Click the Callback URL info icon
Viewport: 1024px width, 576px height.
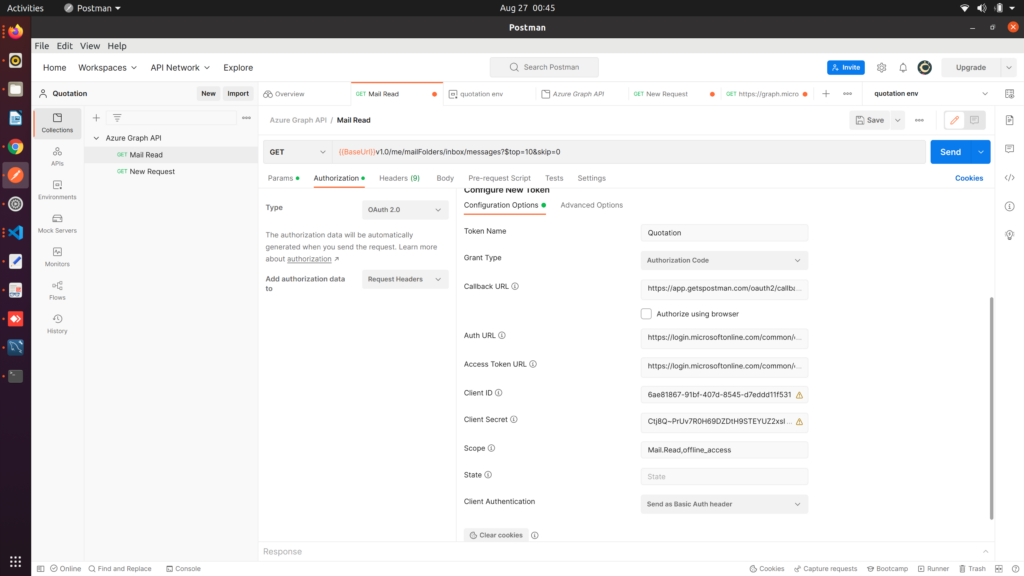click(515, 286)
